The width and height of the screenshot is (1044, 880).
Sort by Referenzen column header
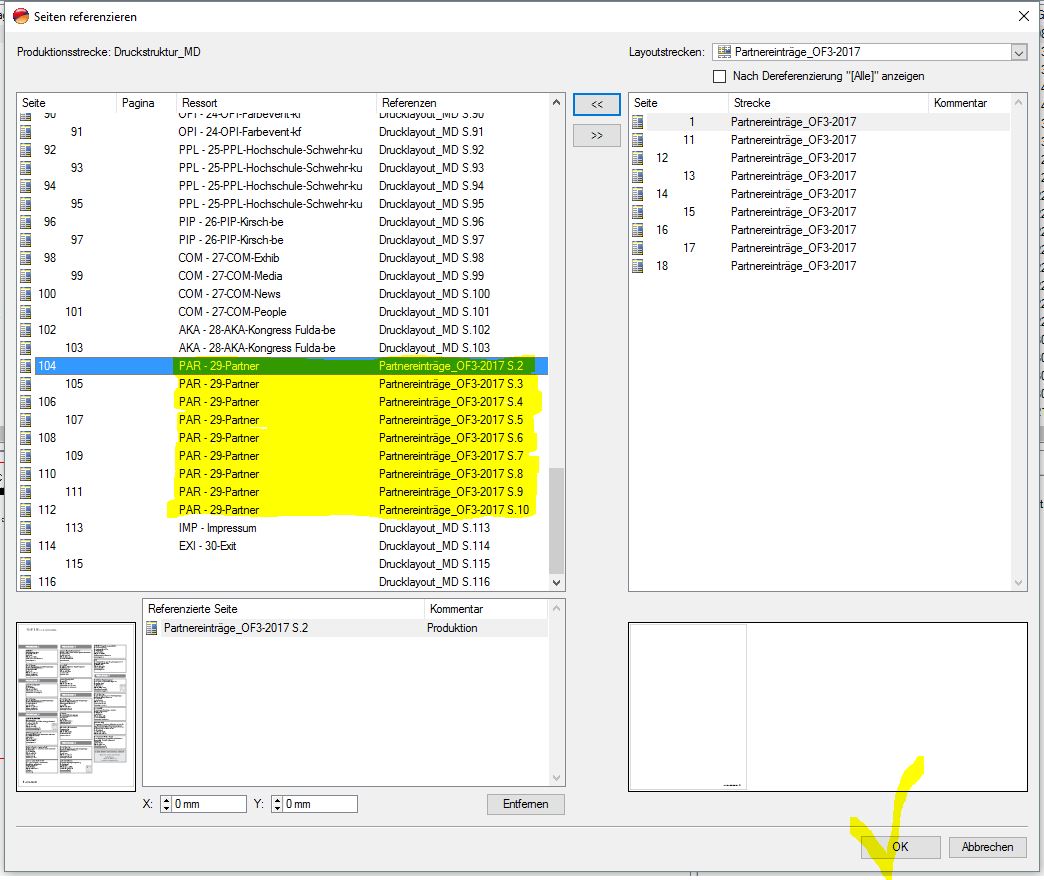462,103
